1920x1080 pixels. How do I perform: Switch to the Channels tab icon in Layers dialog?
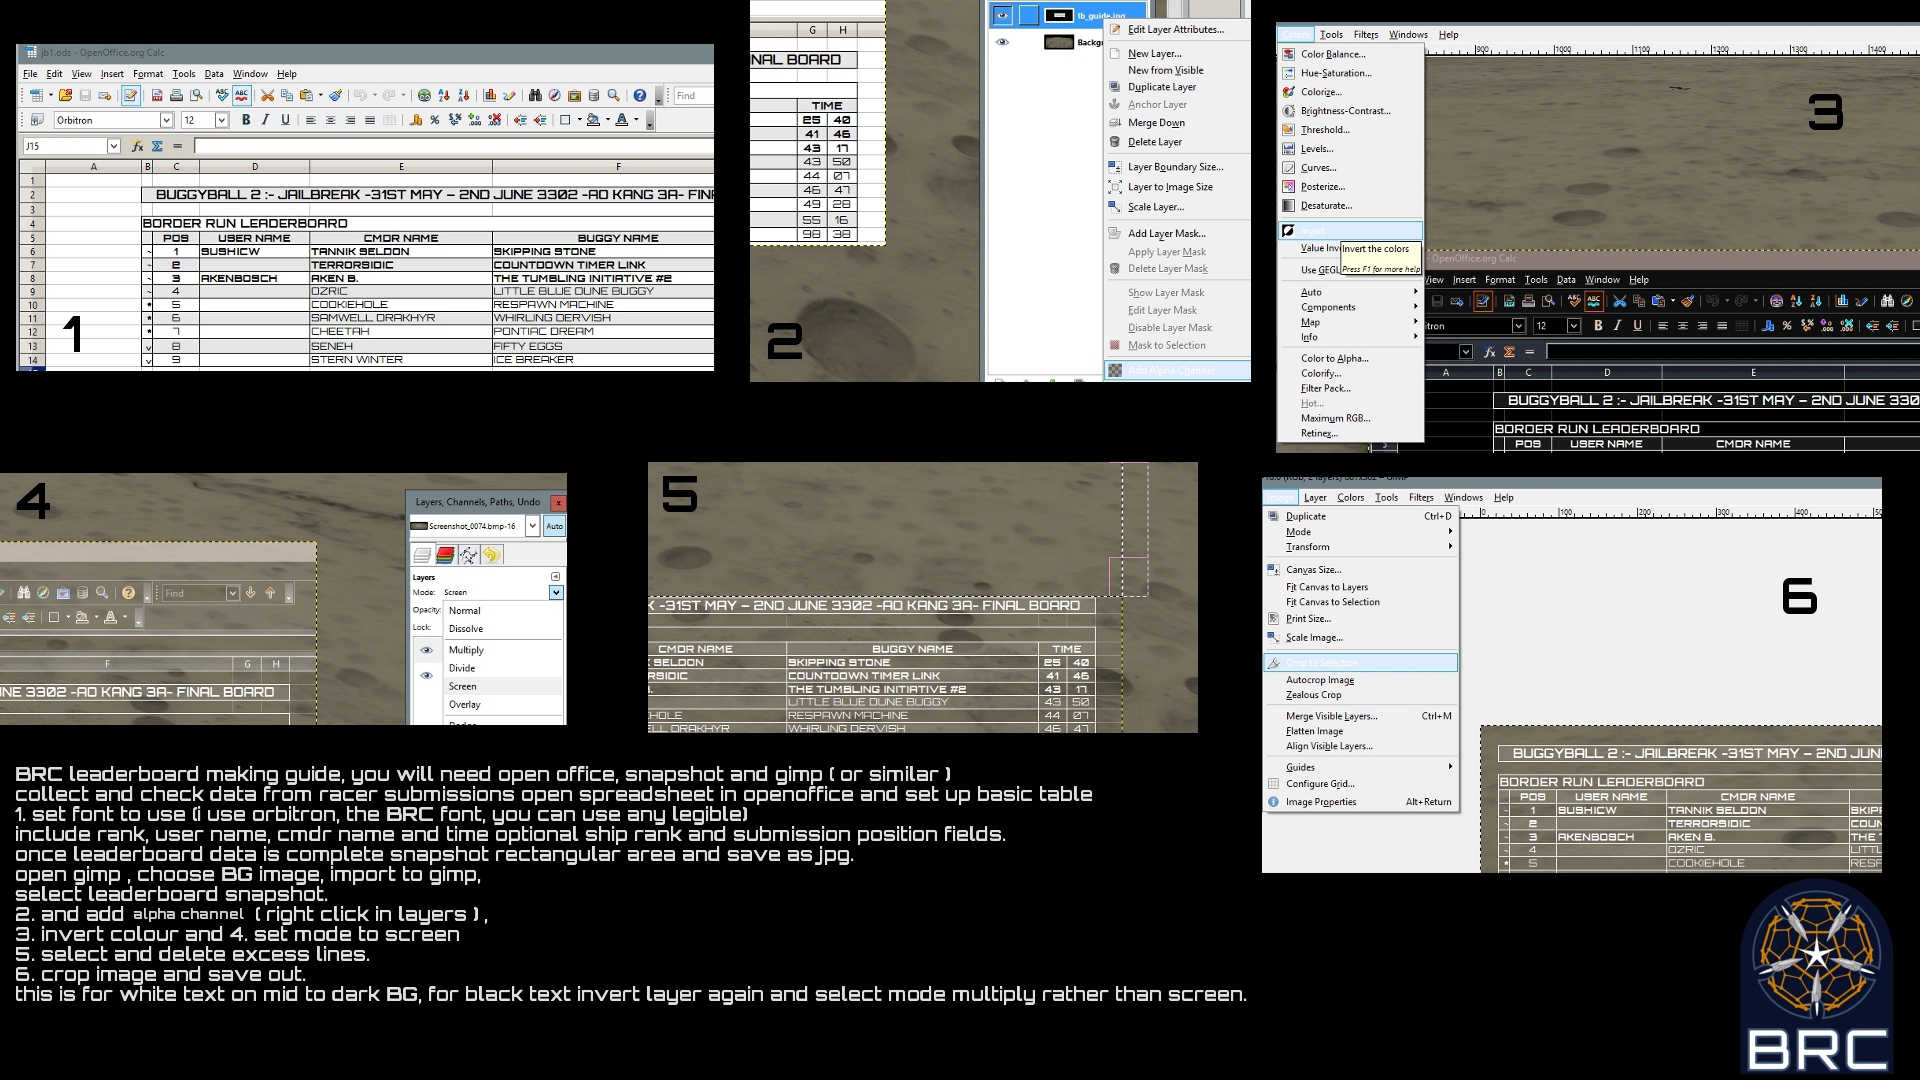tap(446, 555)
